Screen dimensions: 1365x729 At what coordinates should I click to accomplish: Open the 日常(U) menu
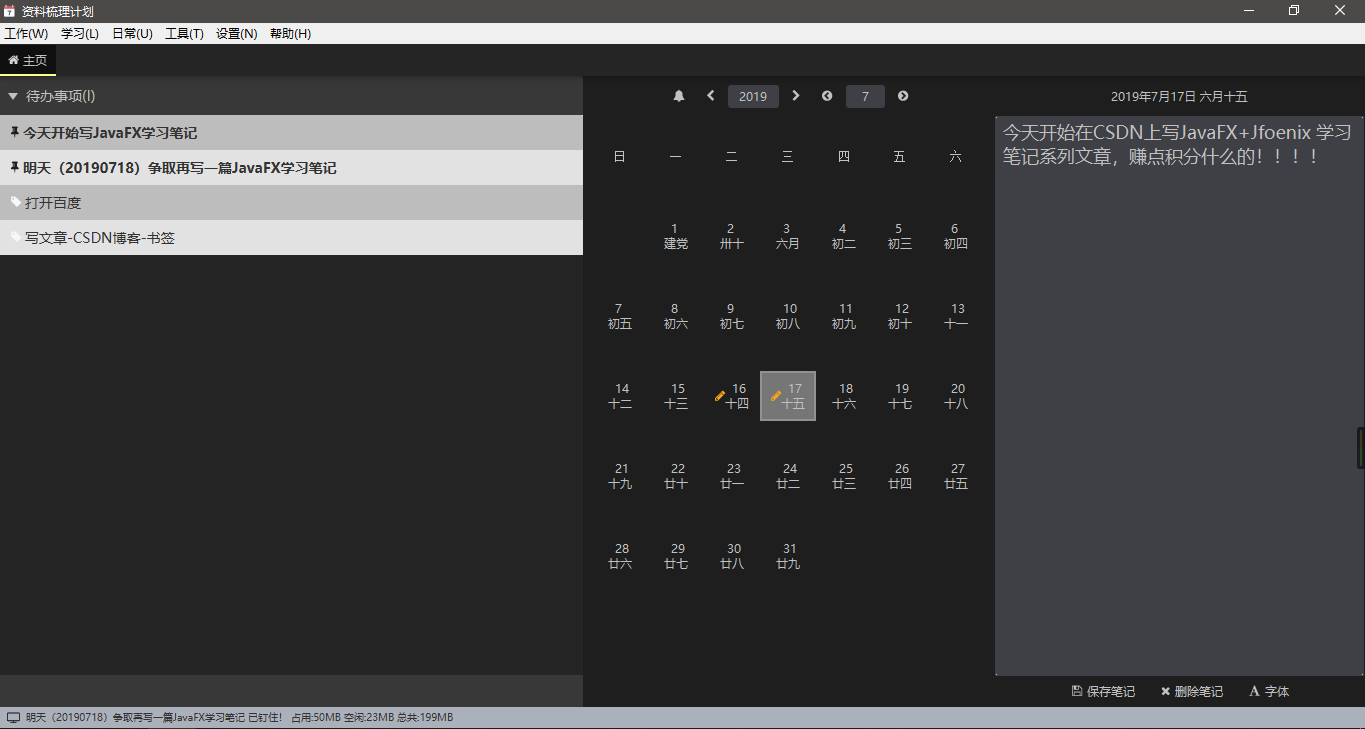(132, 33)
